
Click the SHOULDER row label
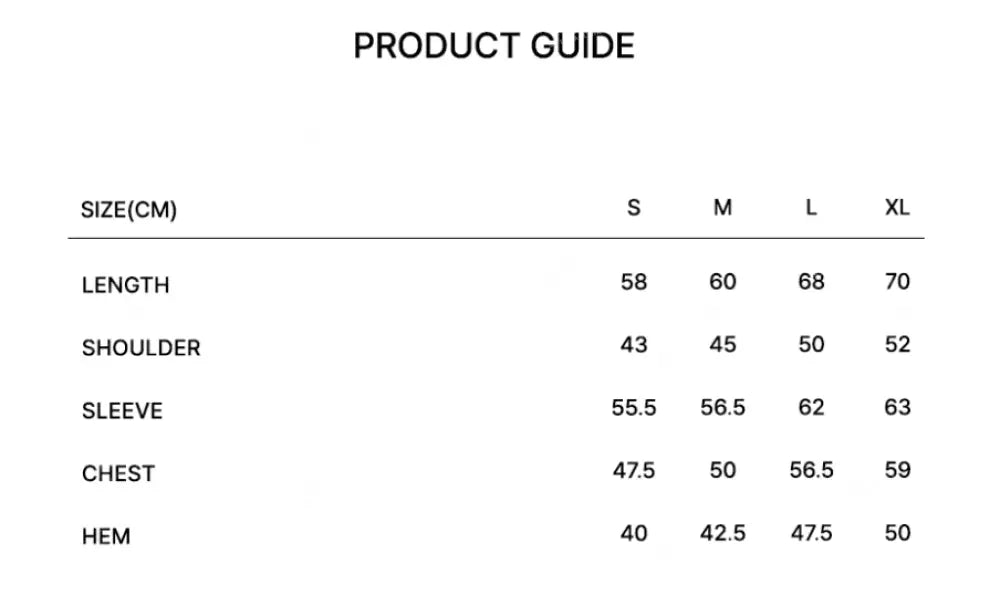click(x=141, y=348)
